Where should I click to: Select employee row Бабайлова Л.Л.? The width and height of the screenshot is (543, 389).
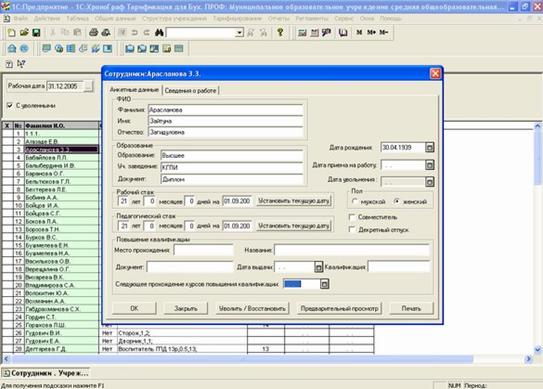[x=61, y=158]
